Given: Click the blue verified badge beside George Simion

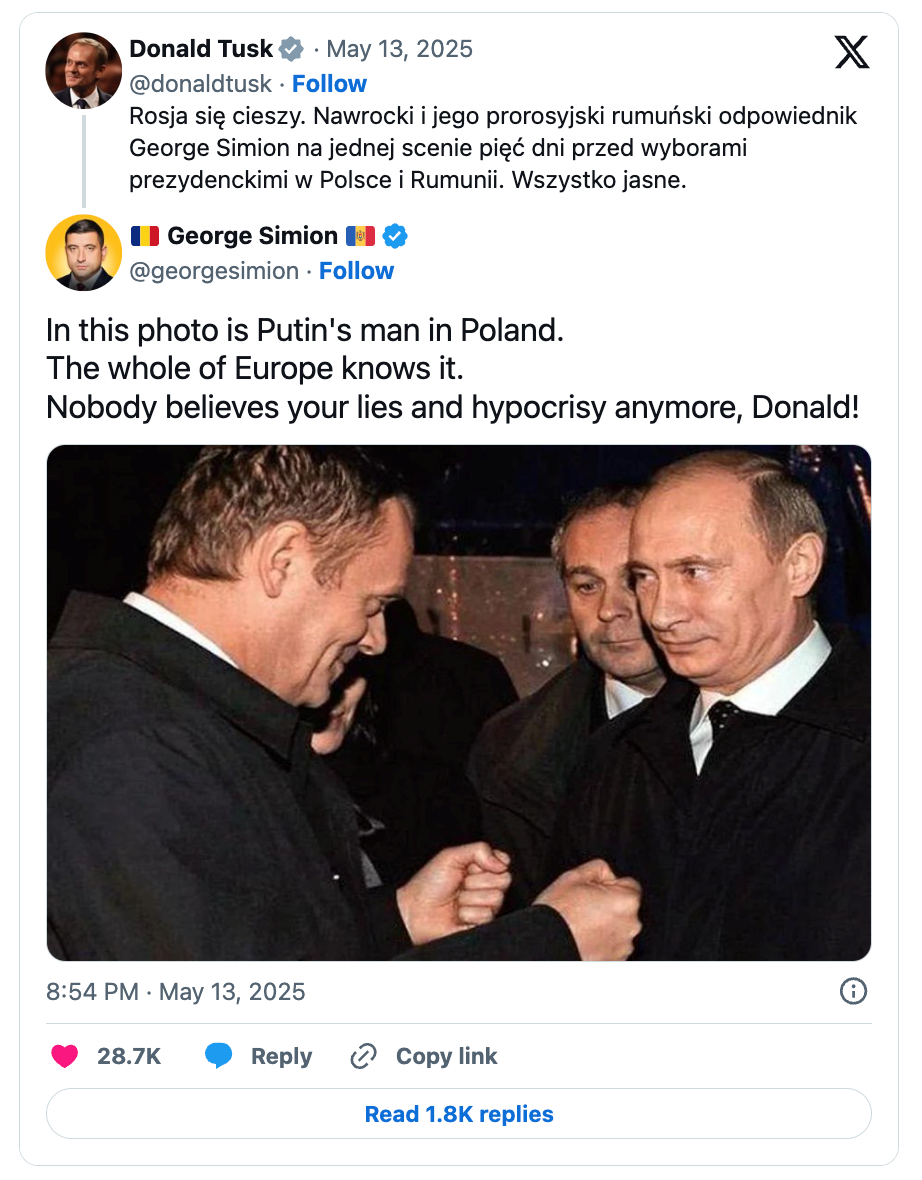Looking at the screenshot, I should [396, 236].
